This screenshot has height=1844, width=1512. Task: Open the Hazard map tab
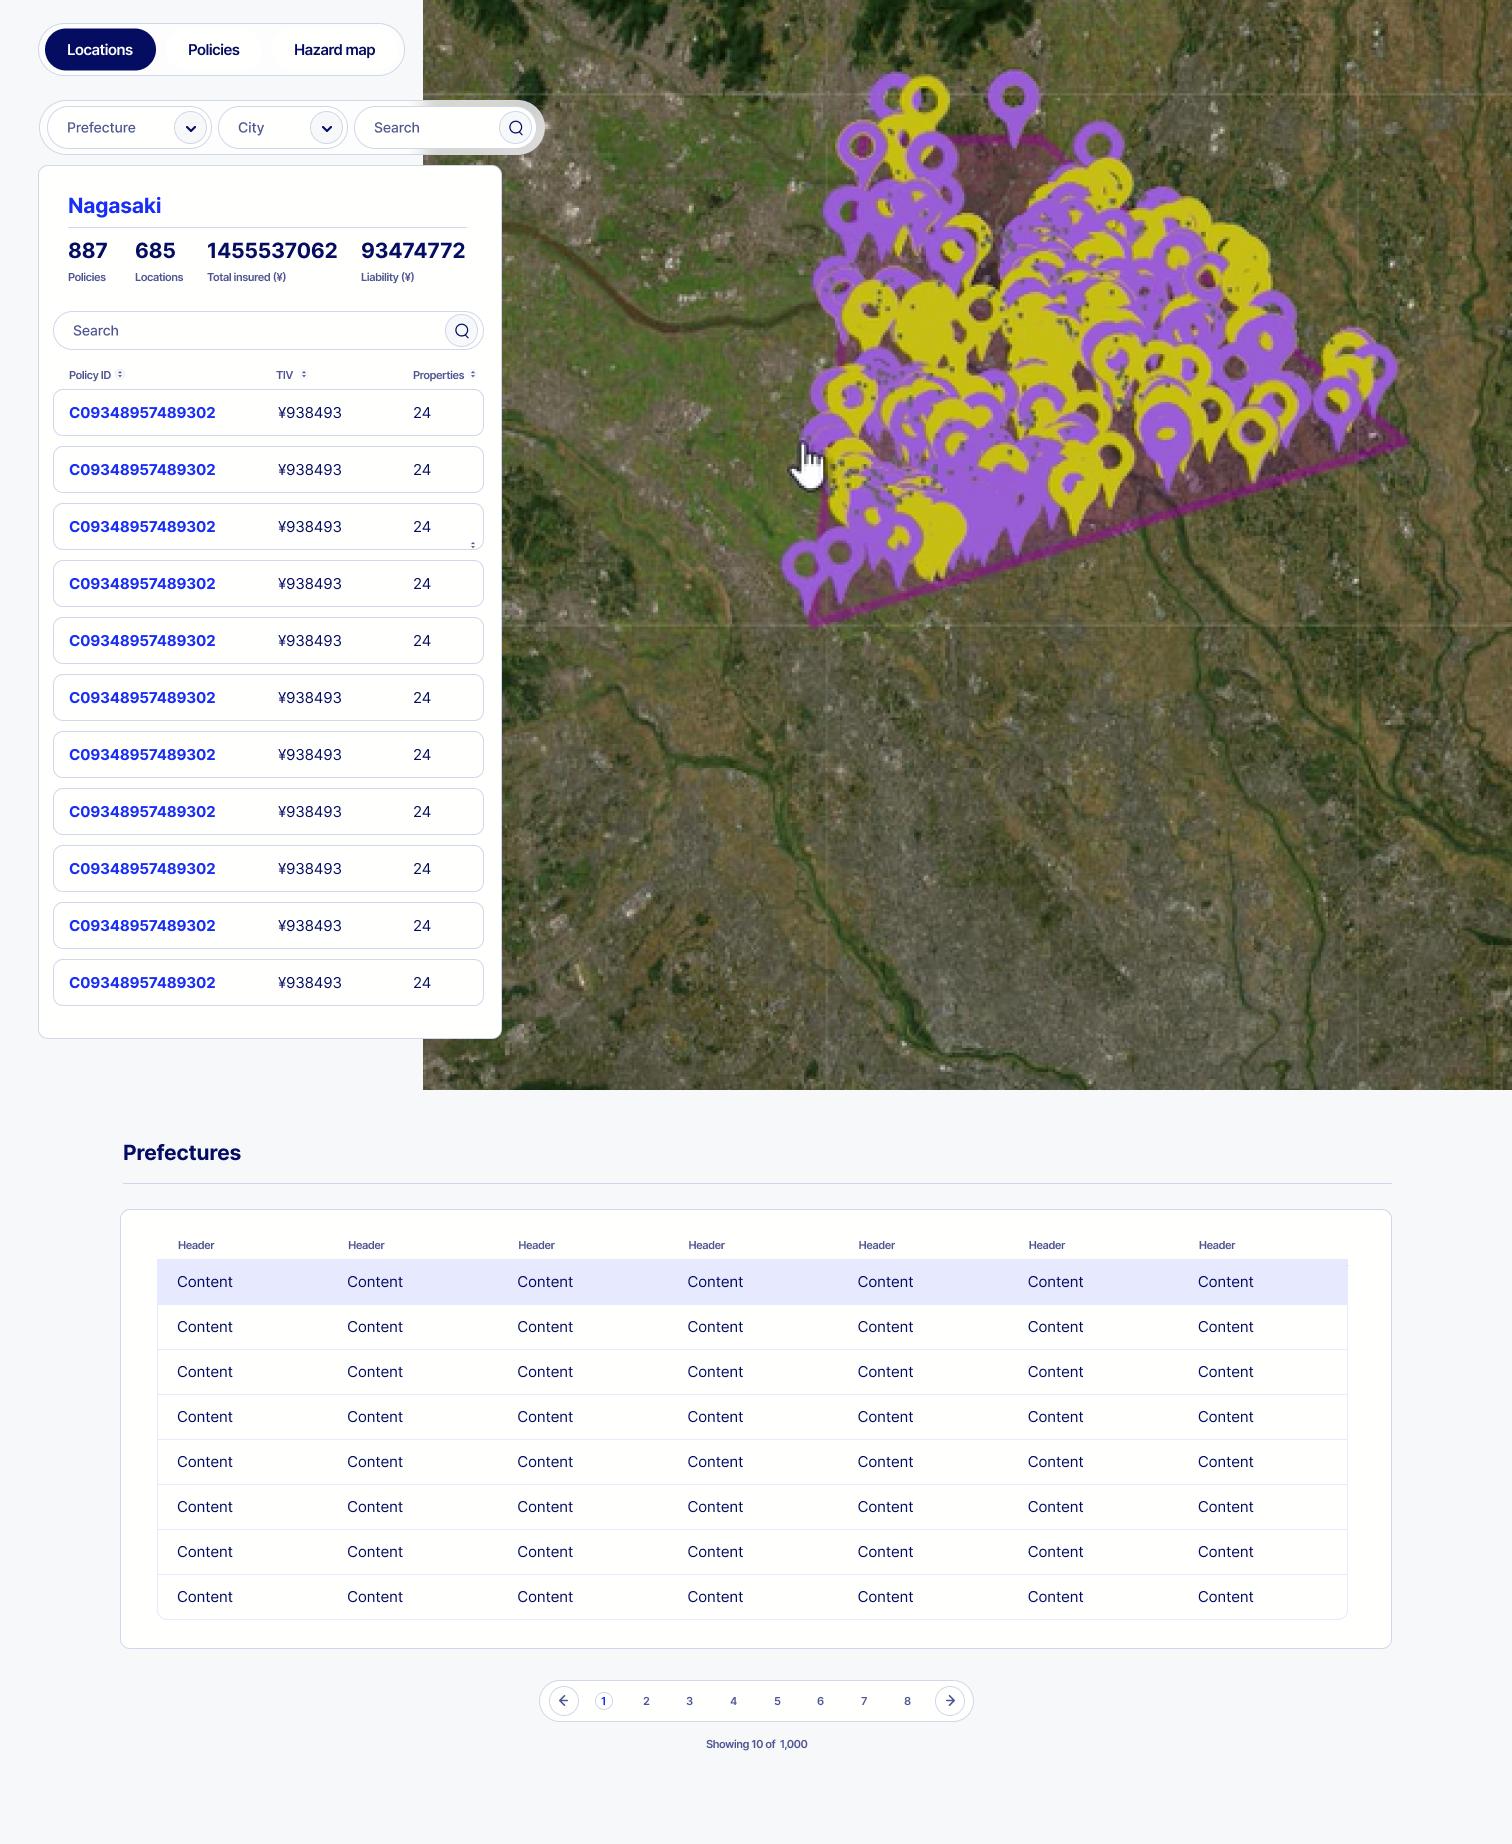(x=334, y=50)
